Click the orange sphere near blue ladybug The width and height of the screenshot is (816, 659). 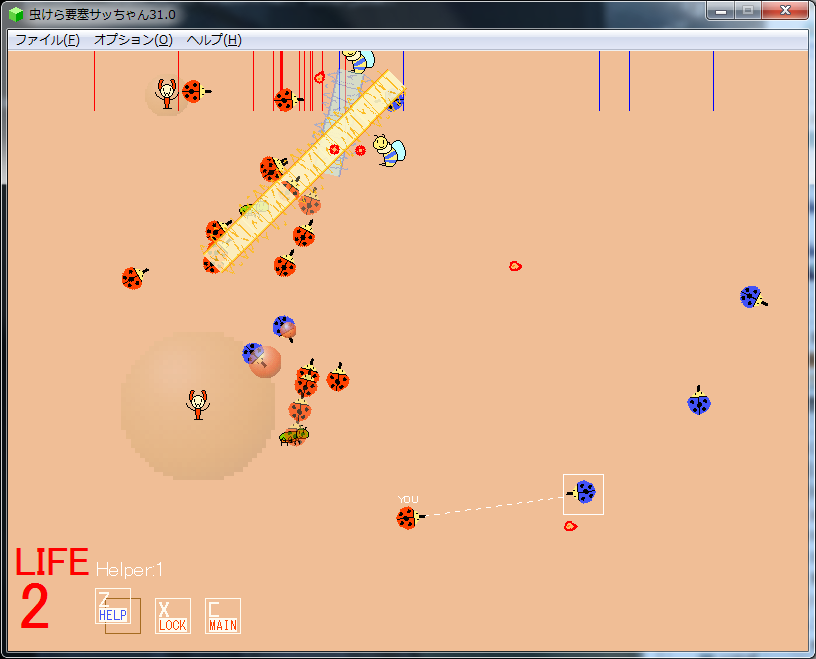pos(265,362)
